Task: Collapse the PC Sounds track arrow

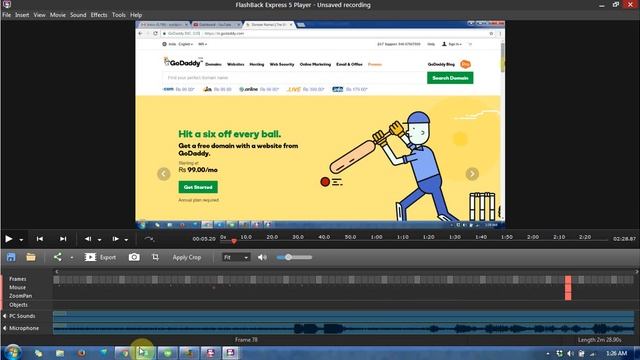Action: tap(4, 316)
